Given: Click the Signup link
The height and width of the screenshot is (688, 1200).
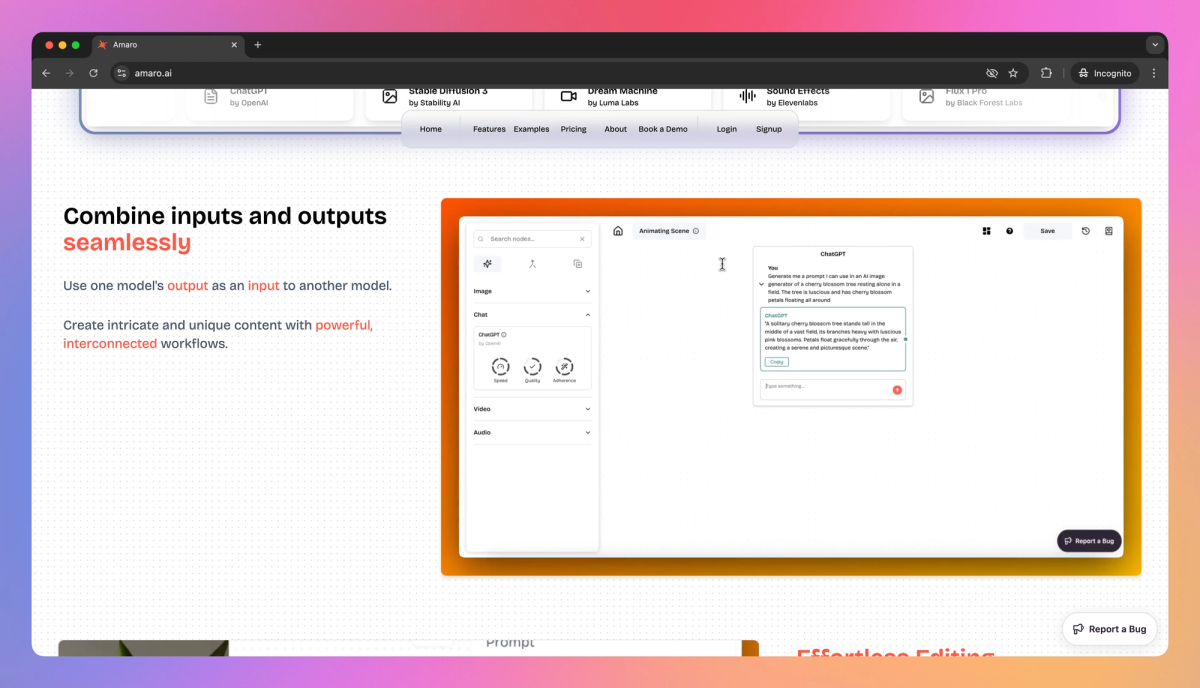Looking at the screenshot, I should [x=769, y=129].
